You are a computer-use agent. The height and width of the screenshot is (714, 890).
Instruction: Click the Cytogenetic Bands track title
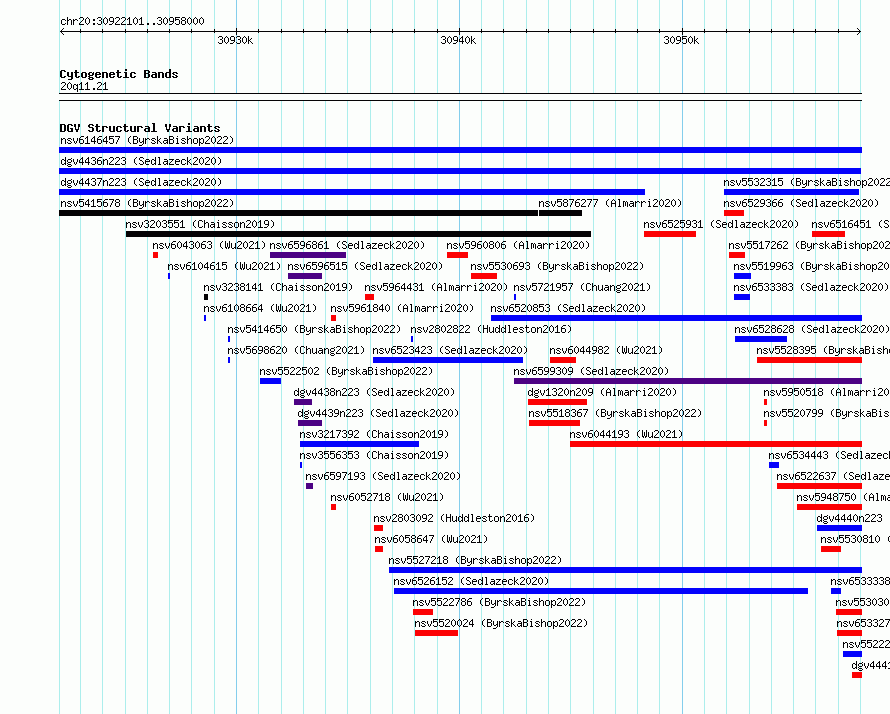point(119,74)
